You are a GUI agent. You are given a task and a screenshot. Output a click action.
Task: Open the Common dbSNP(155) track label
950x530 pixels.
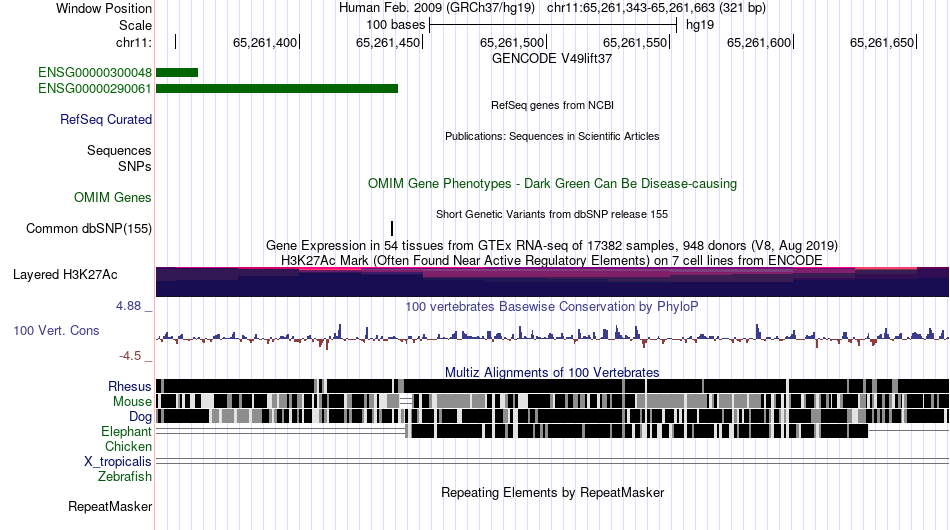point(89,228)
